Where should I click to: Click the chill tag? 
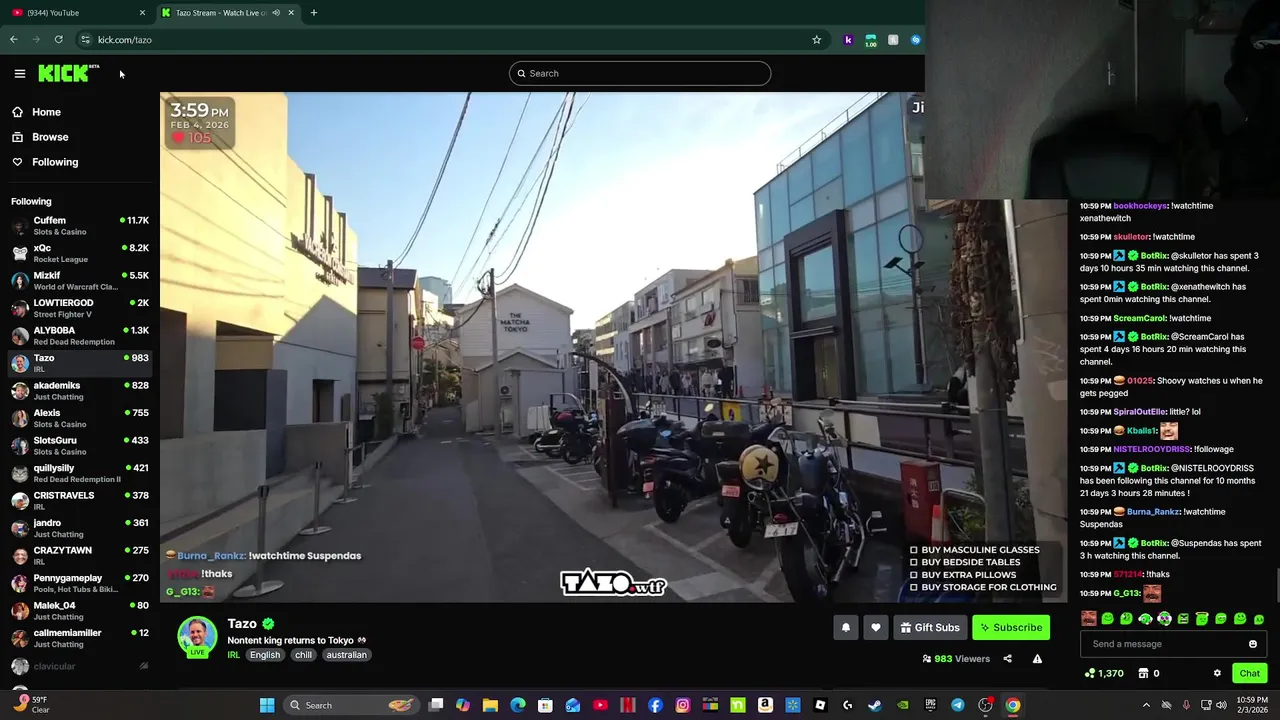[304, 655]
